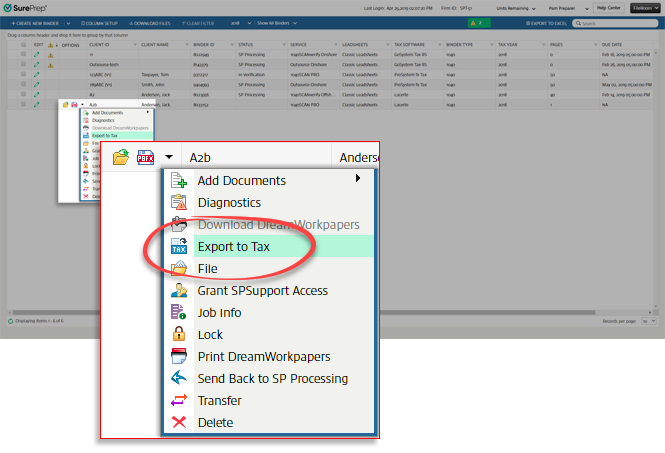Expand the Add Documents submenu arrow
This screenshot has width=665, height=453.
point(358,180)
